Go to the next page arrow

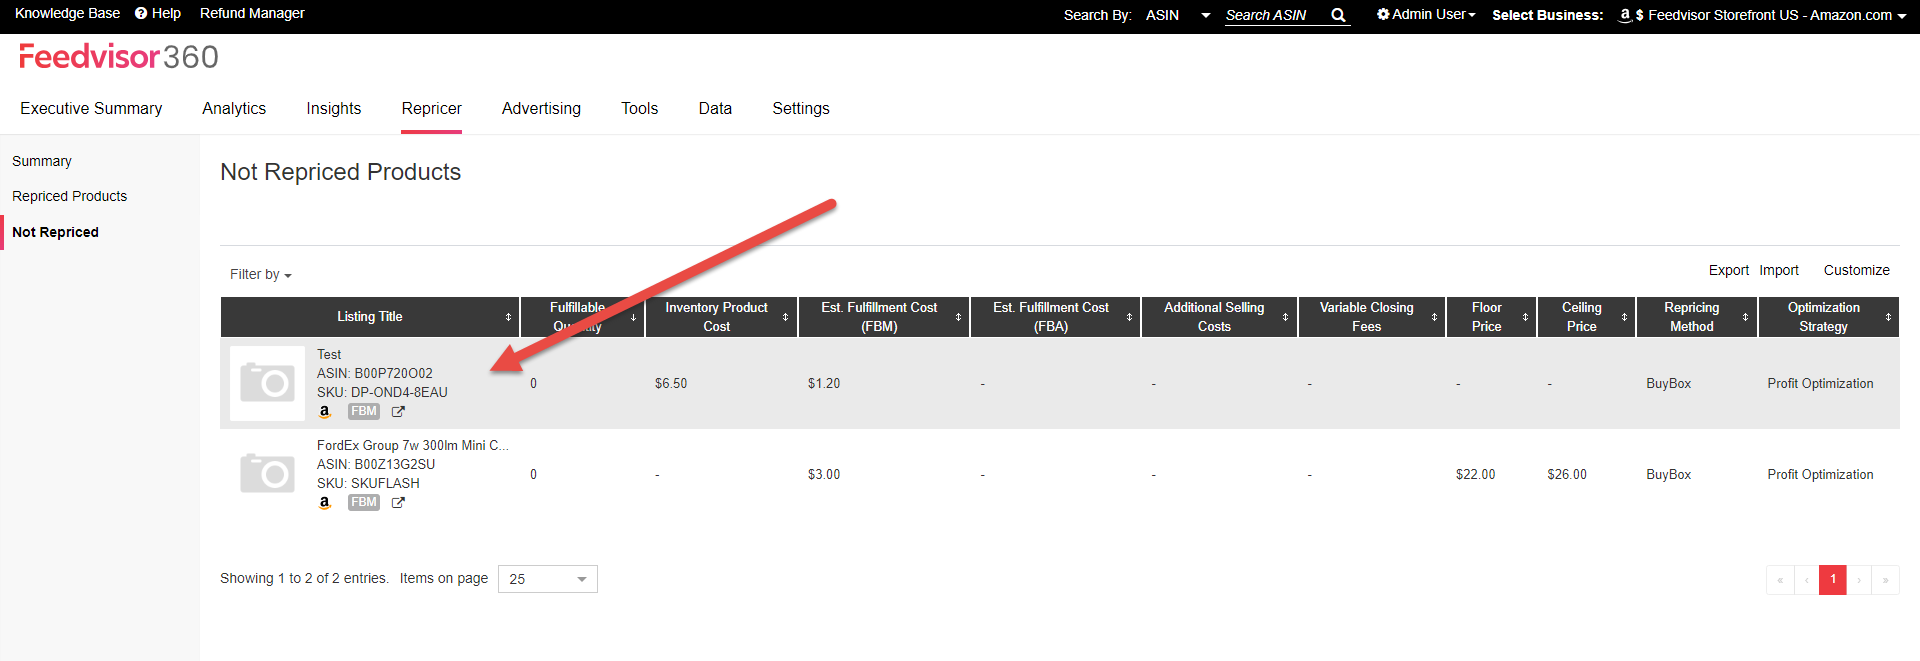1859,580
